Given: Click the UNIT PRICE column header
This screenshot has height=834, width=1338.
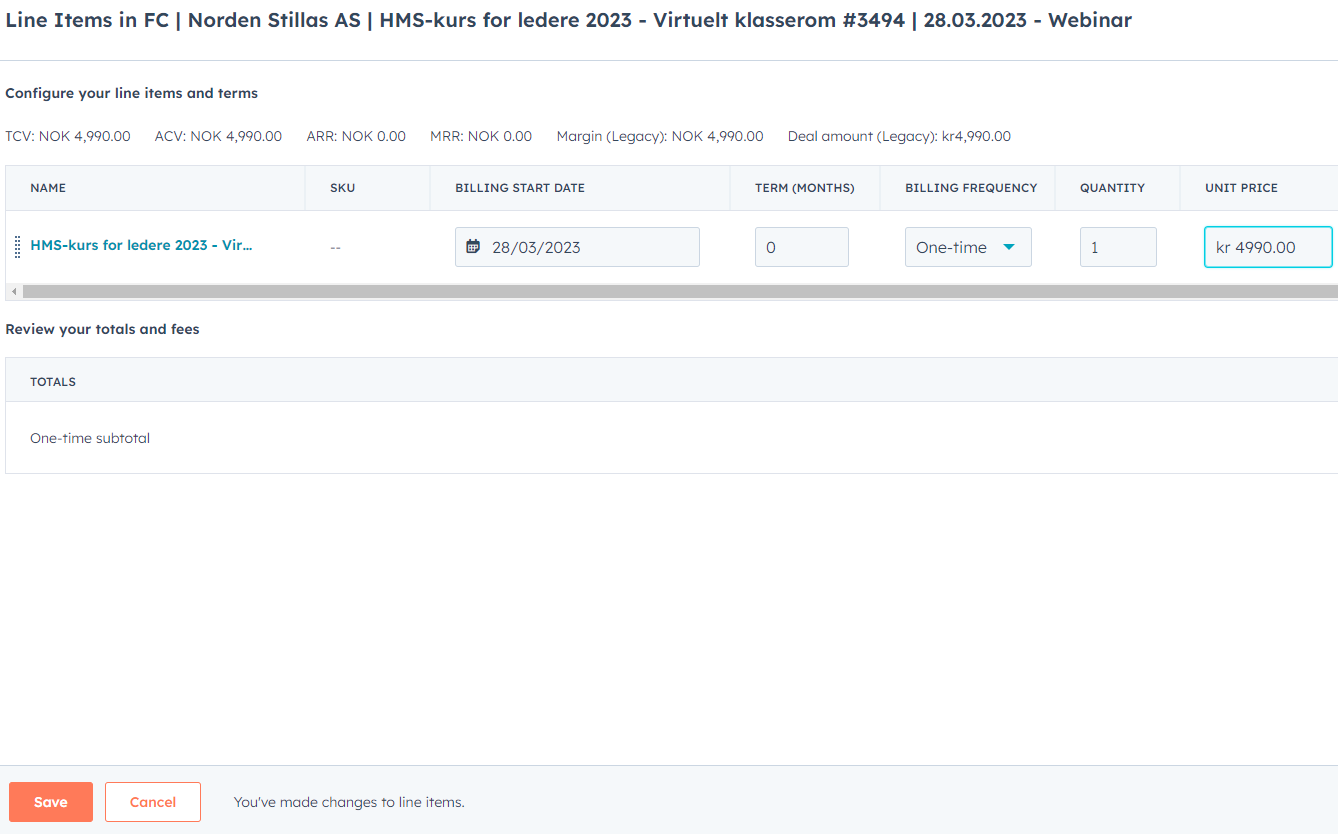Looking at the screenshot, I should [x=1241, y=188].
